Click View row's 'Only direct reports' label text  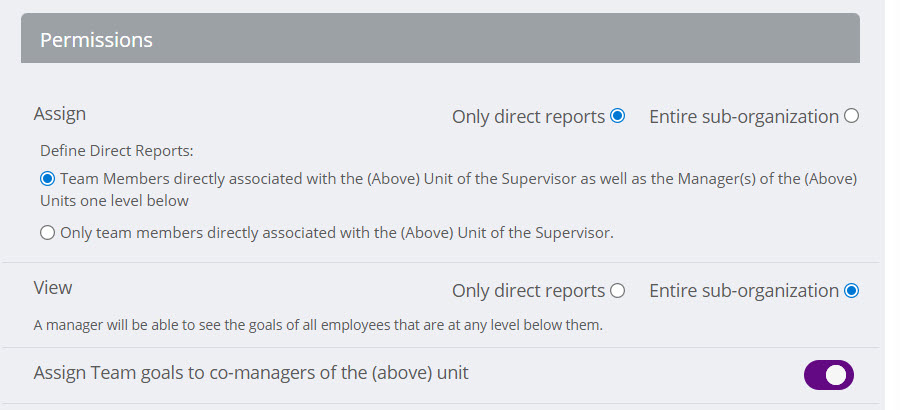tap(528, 291)
